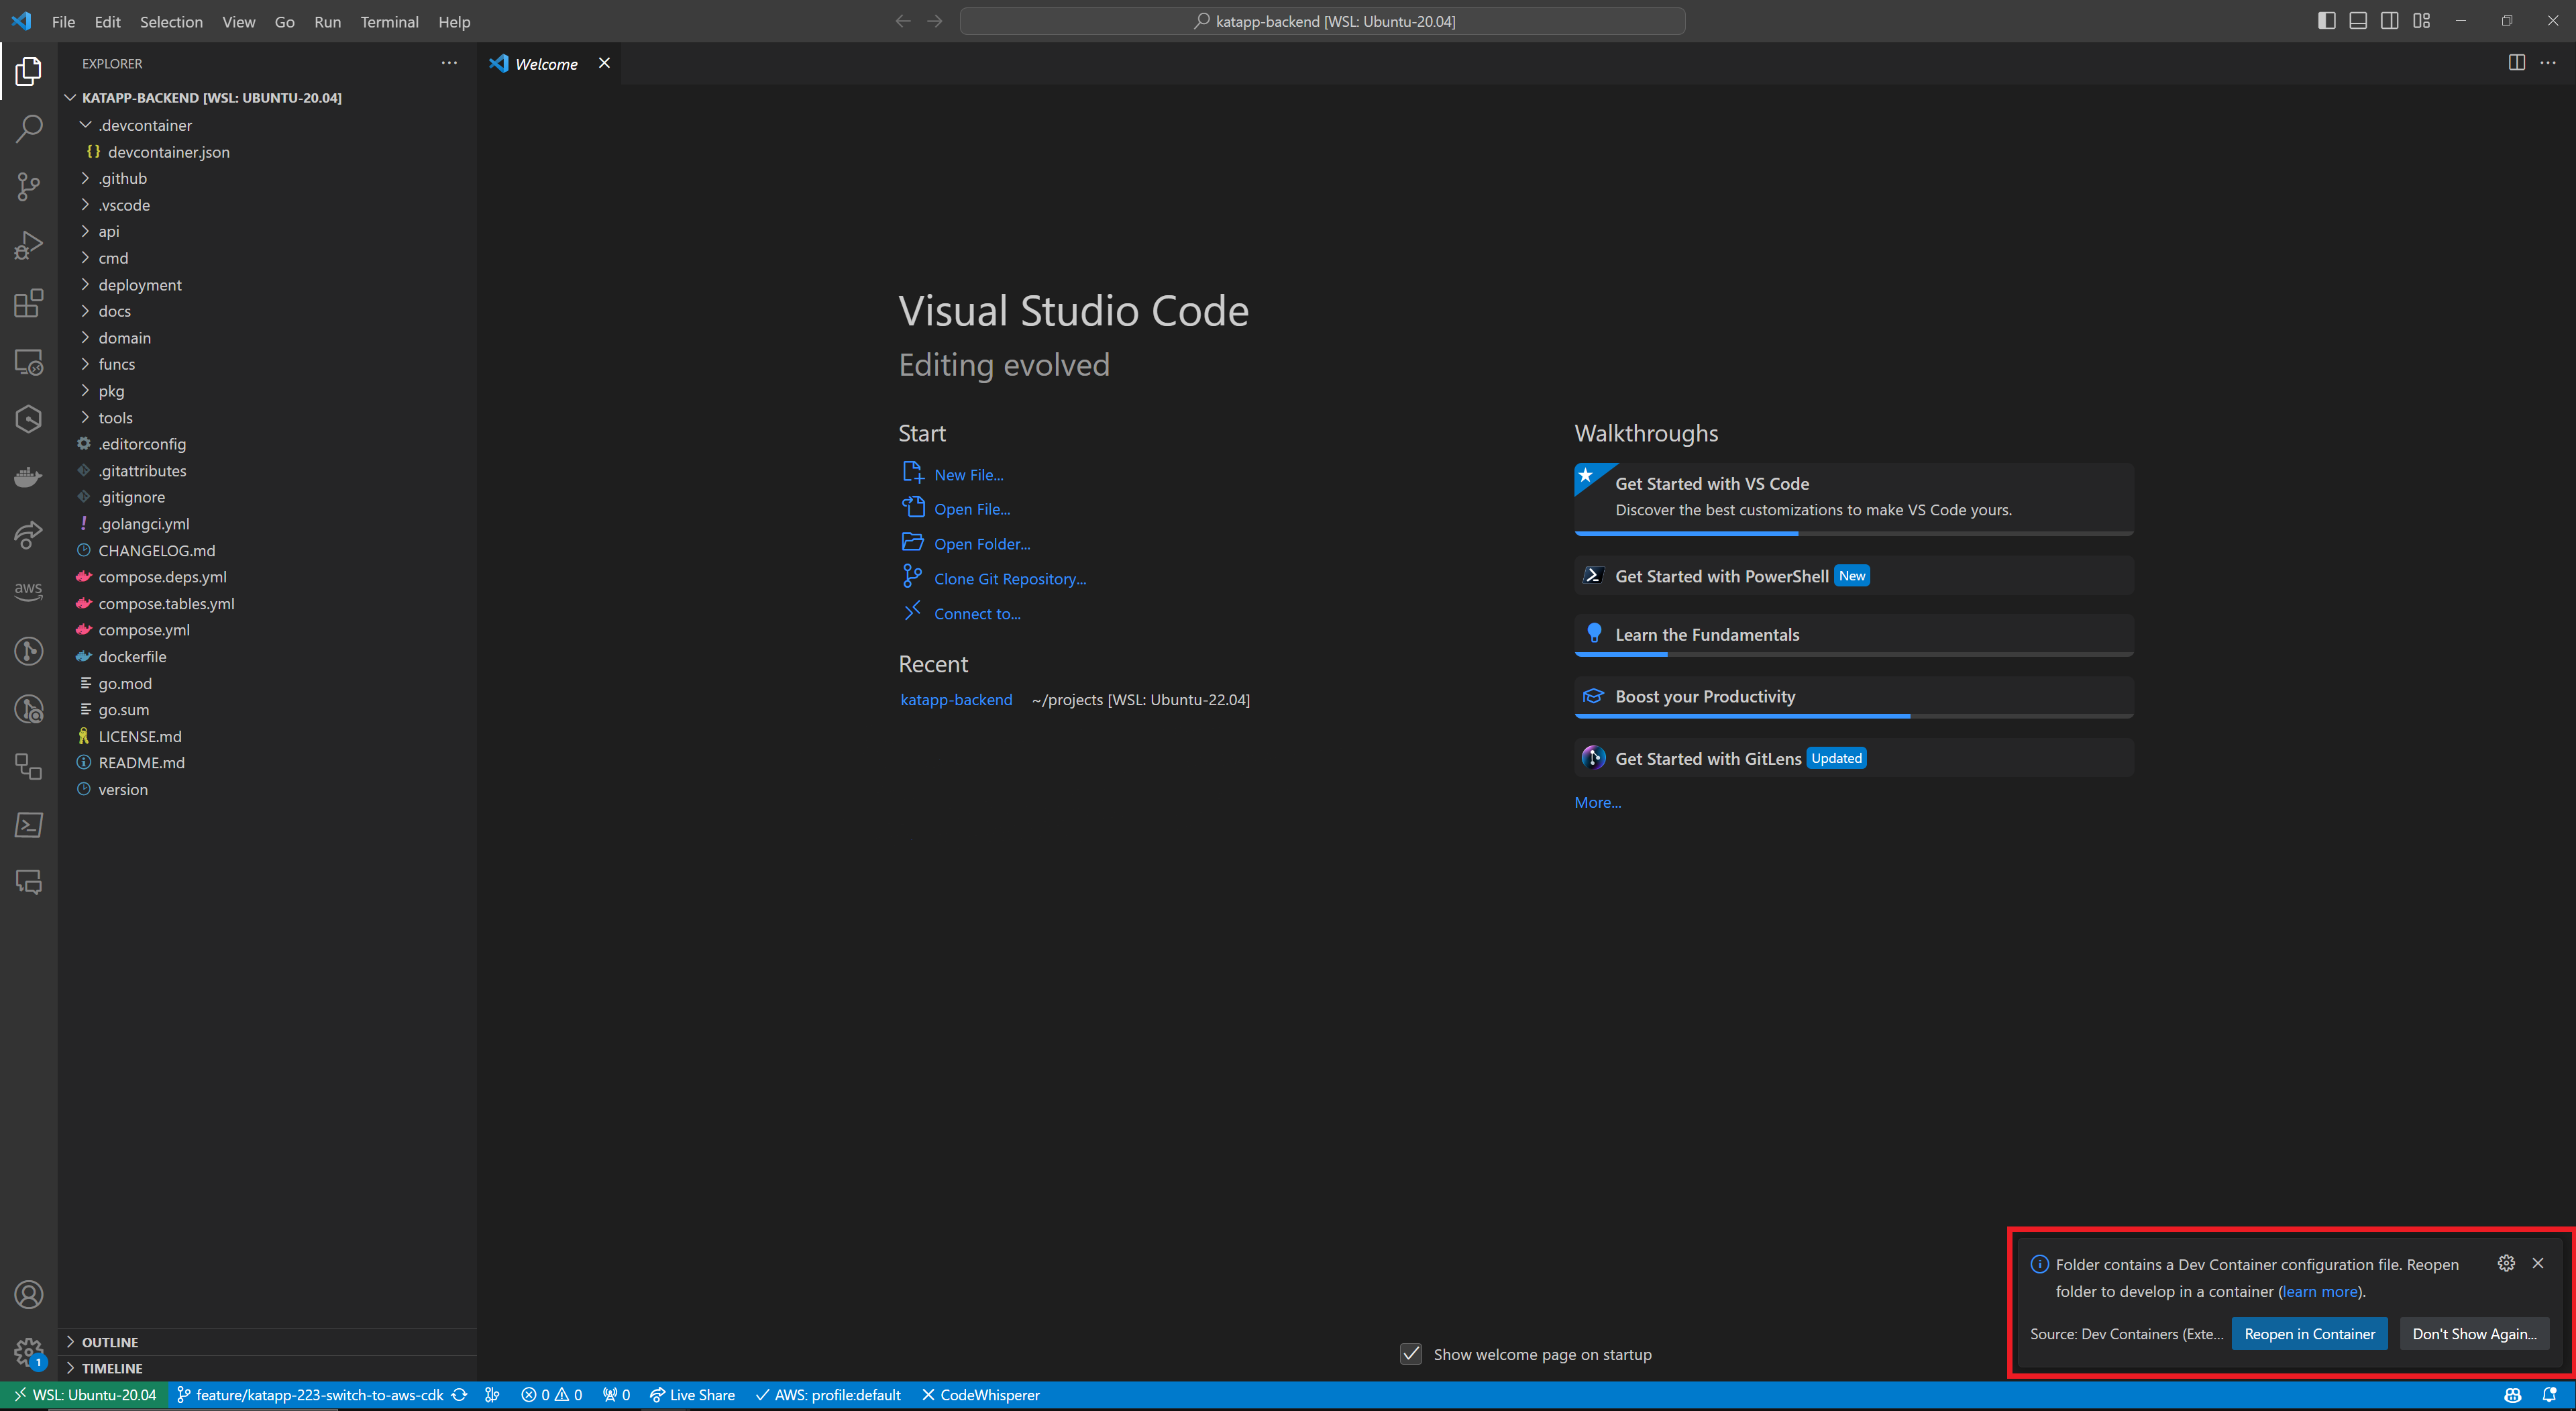Click the command center search box
2576x1411 pixels.
point(1322,21)
